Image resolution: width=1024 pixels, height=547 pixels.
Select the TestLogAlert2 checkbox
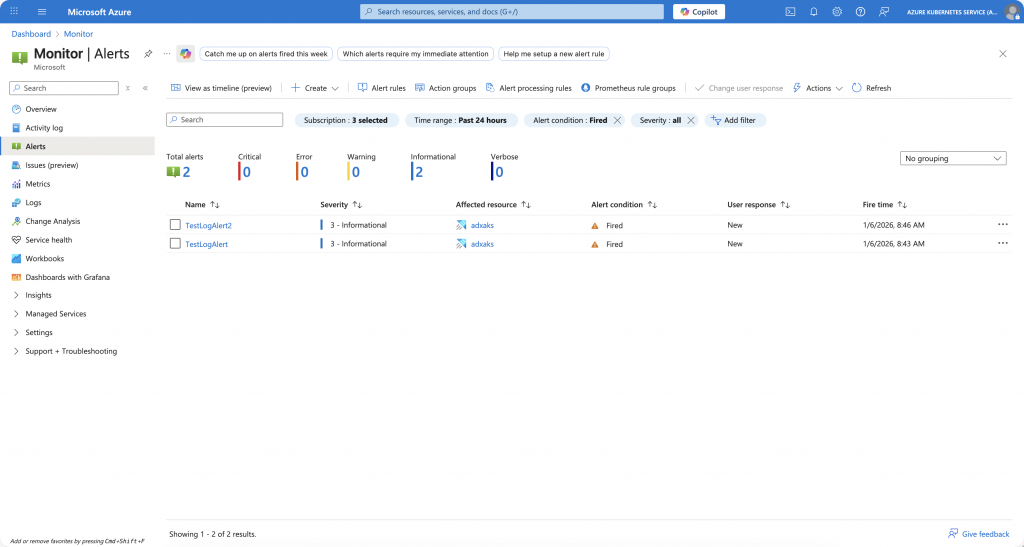pyautogui.click(x=175, y=225)
